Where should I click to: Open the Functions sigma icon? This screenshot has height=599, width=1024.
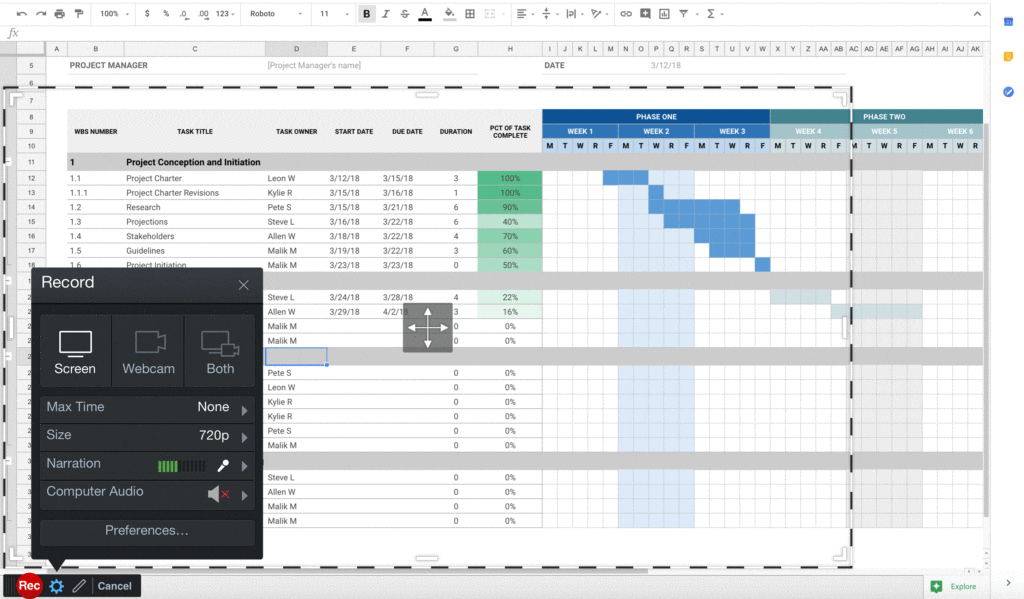[x=711, y=14]
